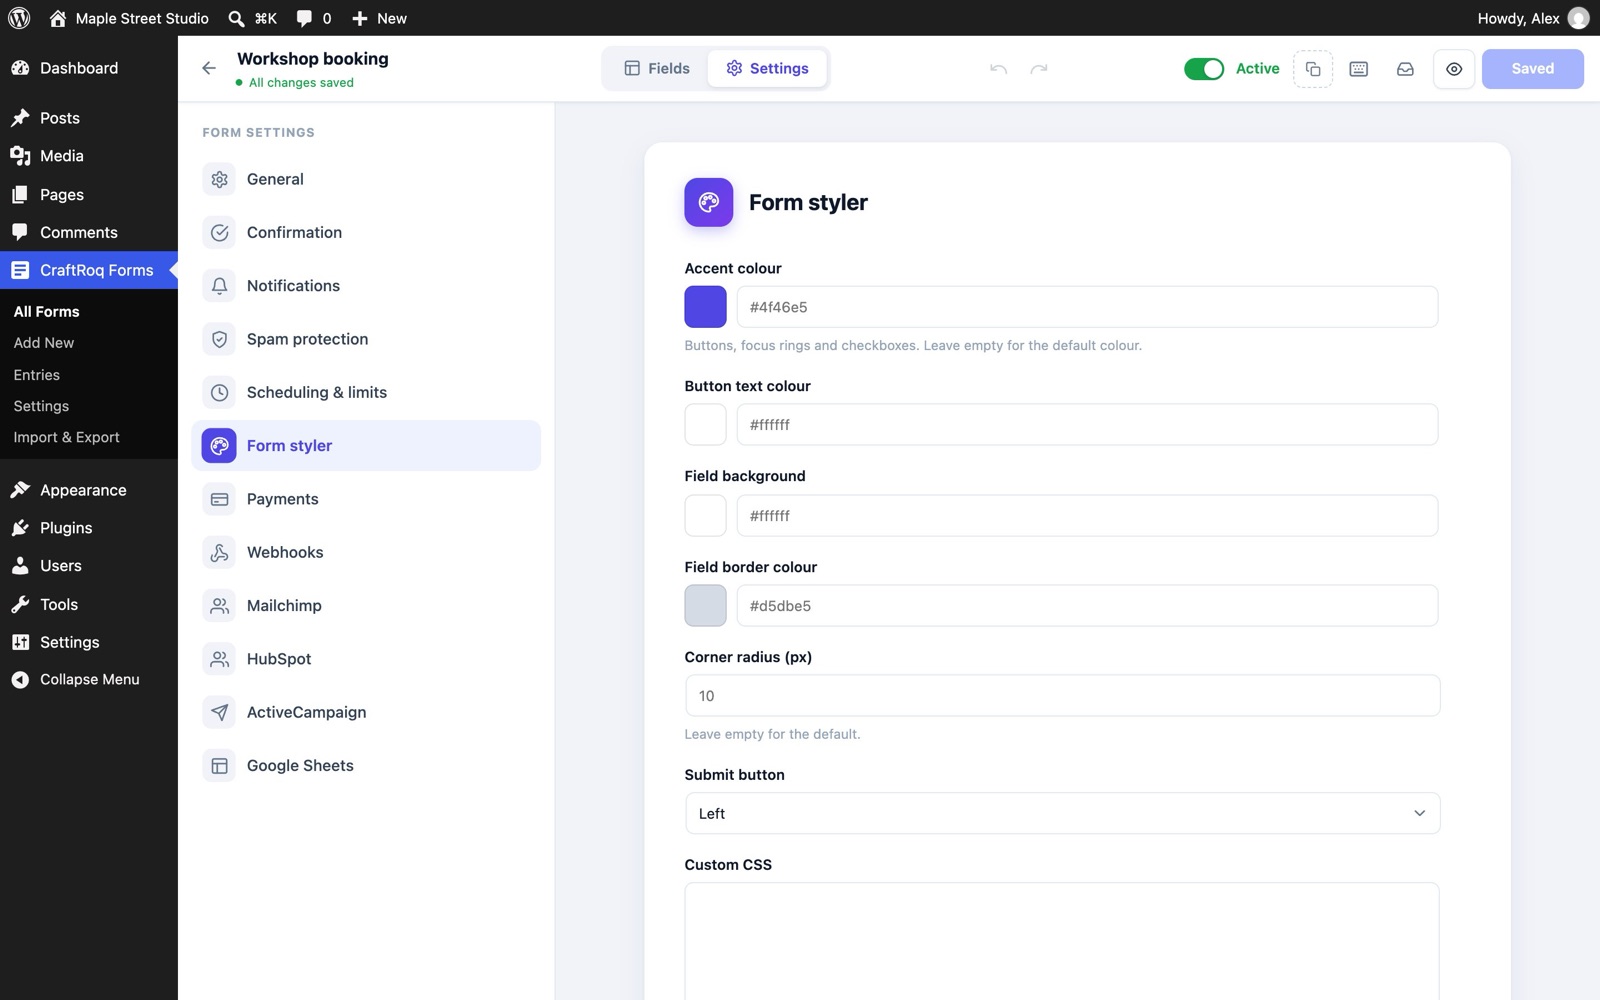
Task: Open the Field border colour swatch
Action: [705, 606]
